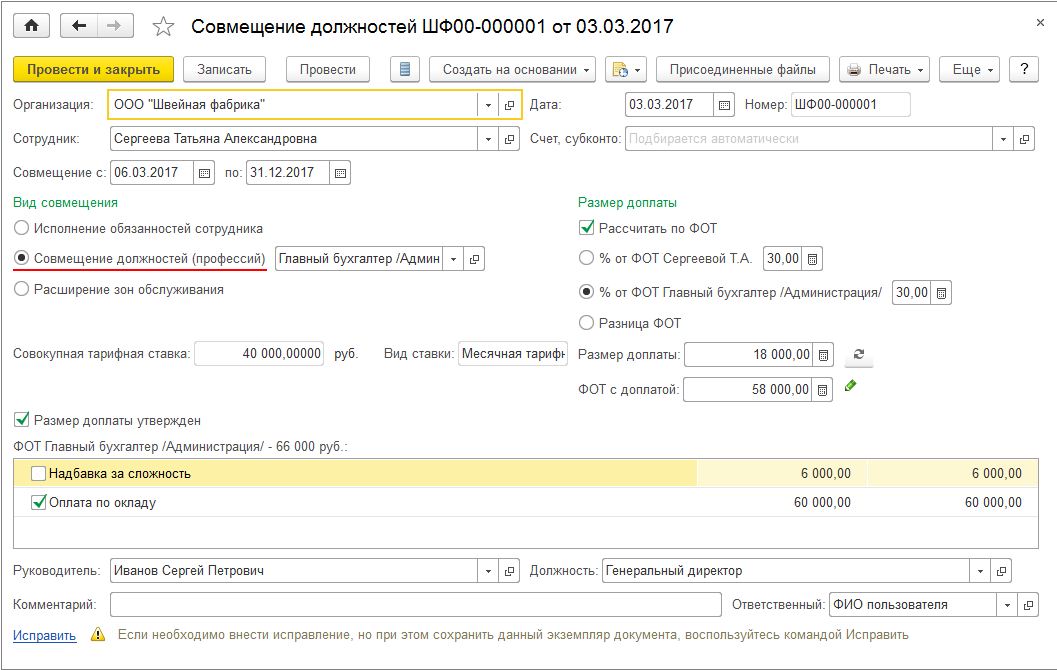Enable Надбавка за сложность checkbox
The image size is (1057, 670).
[38, 474]
